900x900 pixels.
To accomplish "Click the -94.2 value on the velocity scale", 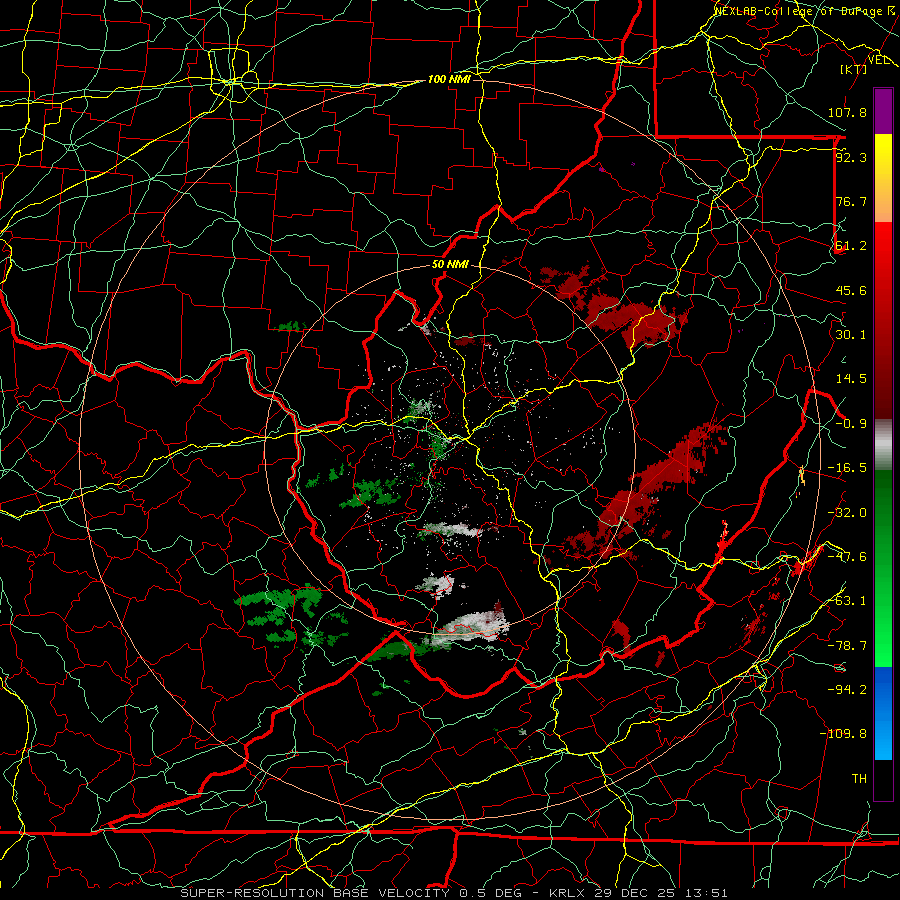I will [847, 690].
